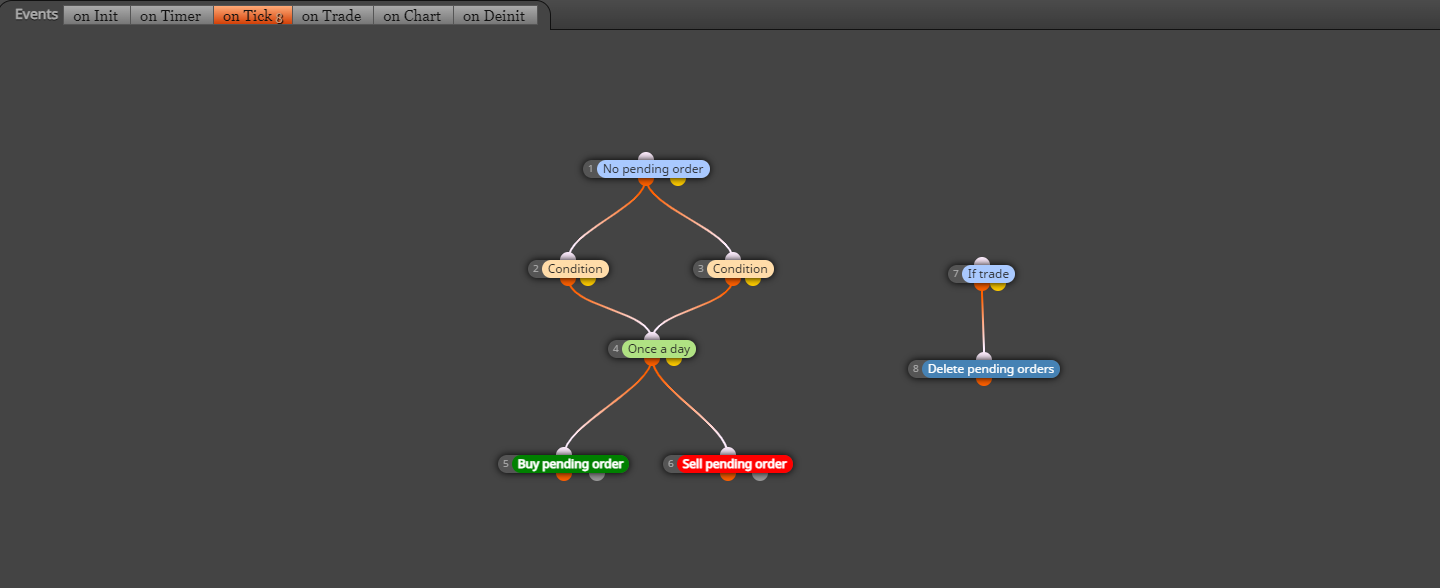Click the input connector above Buy pending order
1440x588 pixels.
pyautogui.click(x=564, y=452)
